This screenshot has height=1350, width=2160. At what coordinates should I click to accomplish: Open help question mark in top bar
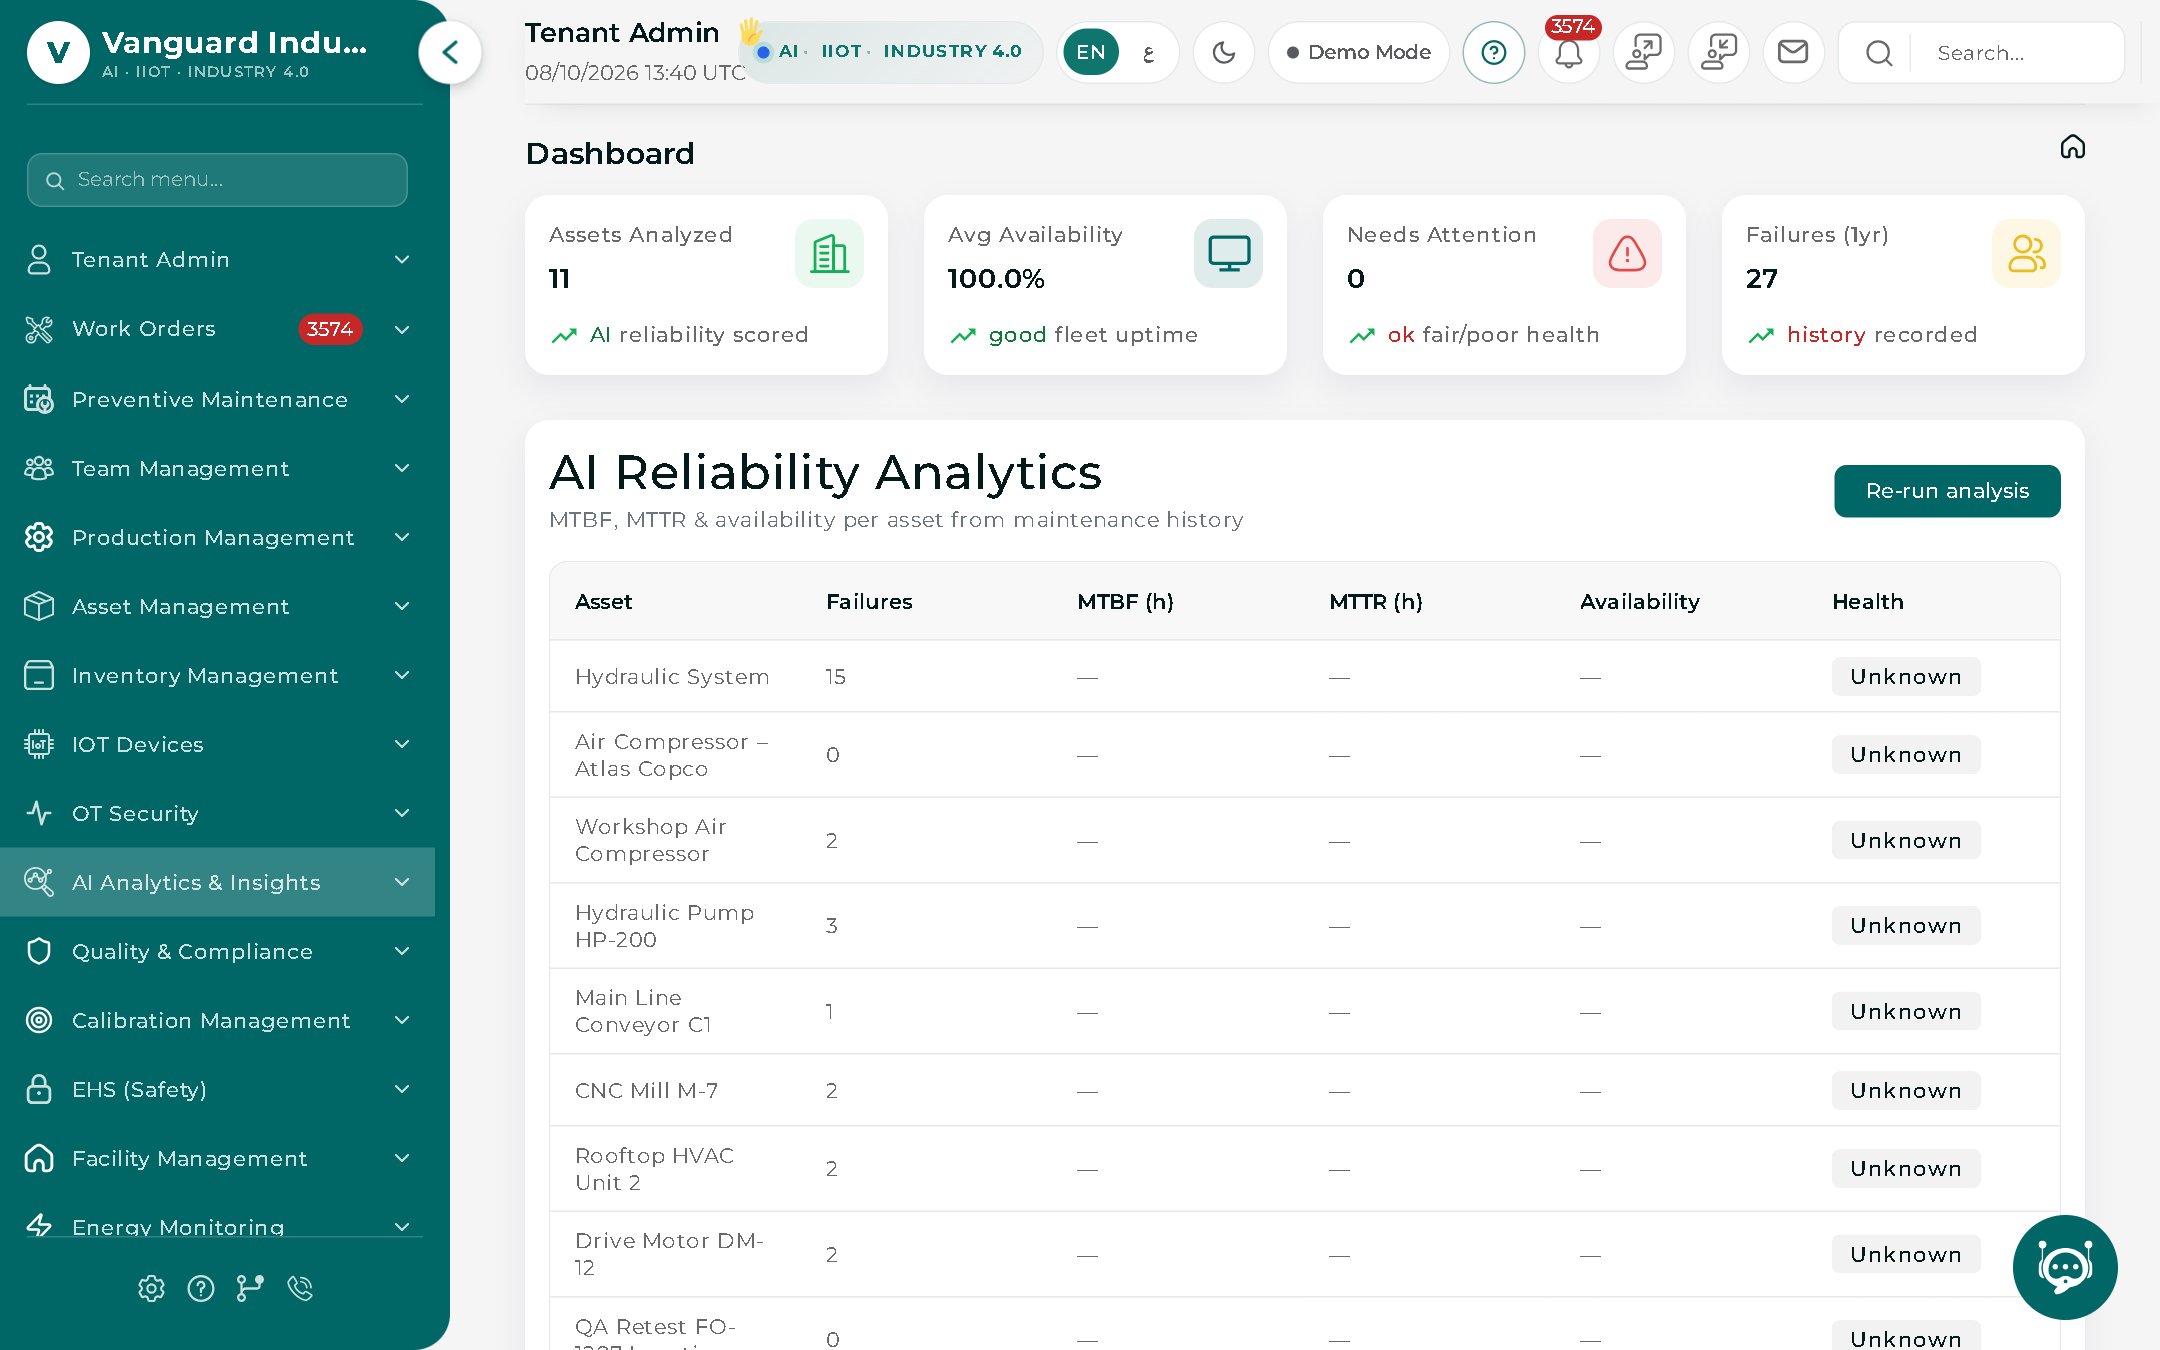click(x=1494, y=52)
